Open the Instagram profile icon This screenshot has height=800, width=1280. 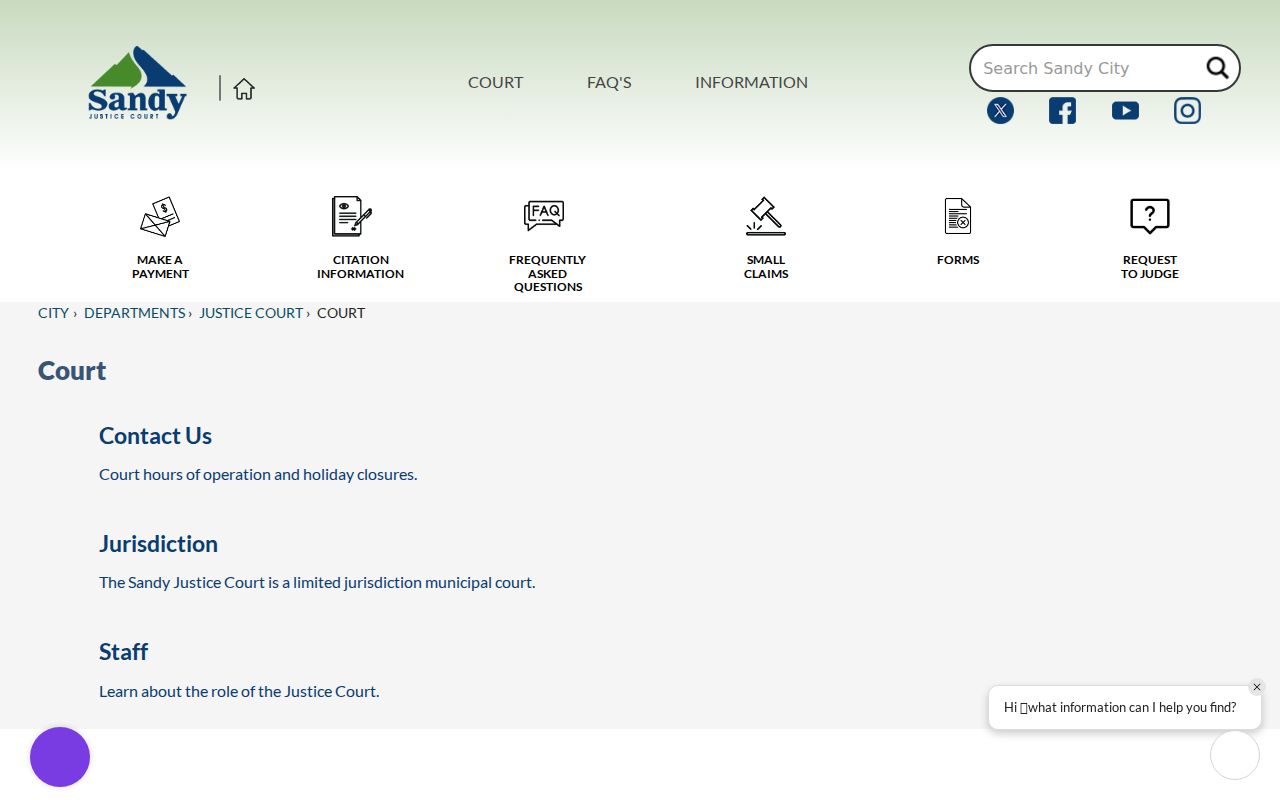(x=1187, y=111)
